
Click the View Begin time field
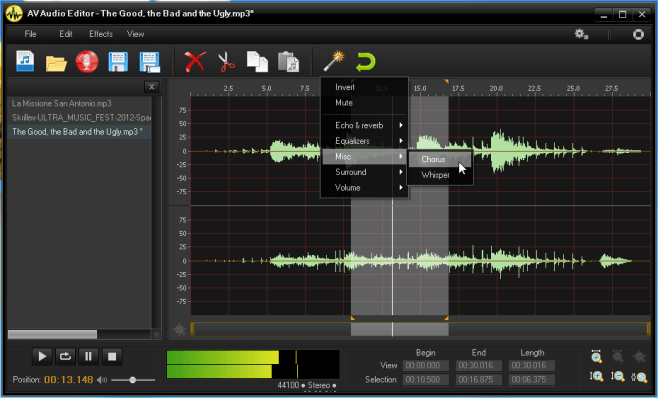[x=426, y=366]
